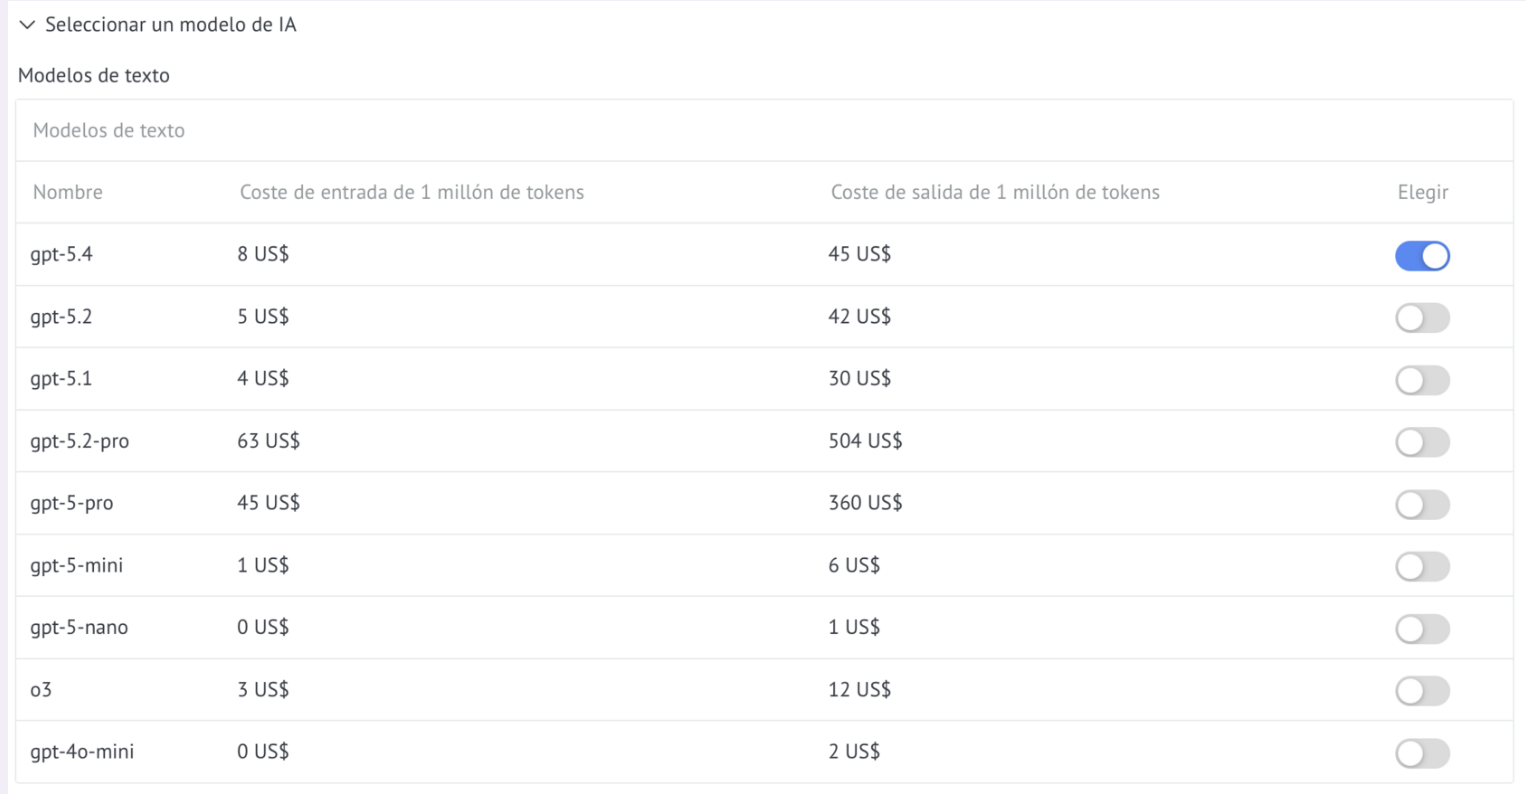The width and height of the screenshot is (1526, 794).
Task: Click the 504 US$ output cost cell
Action: [x=865, y=440]
